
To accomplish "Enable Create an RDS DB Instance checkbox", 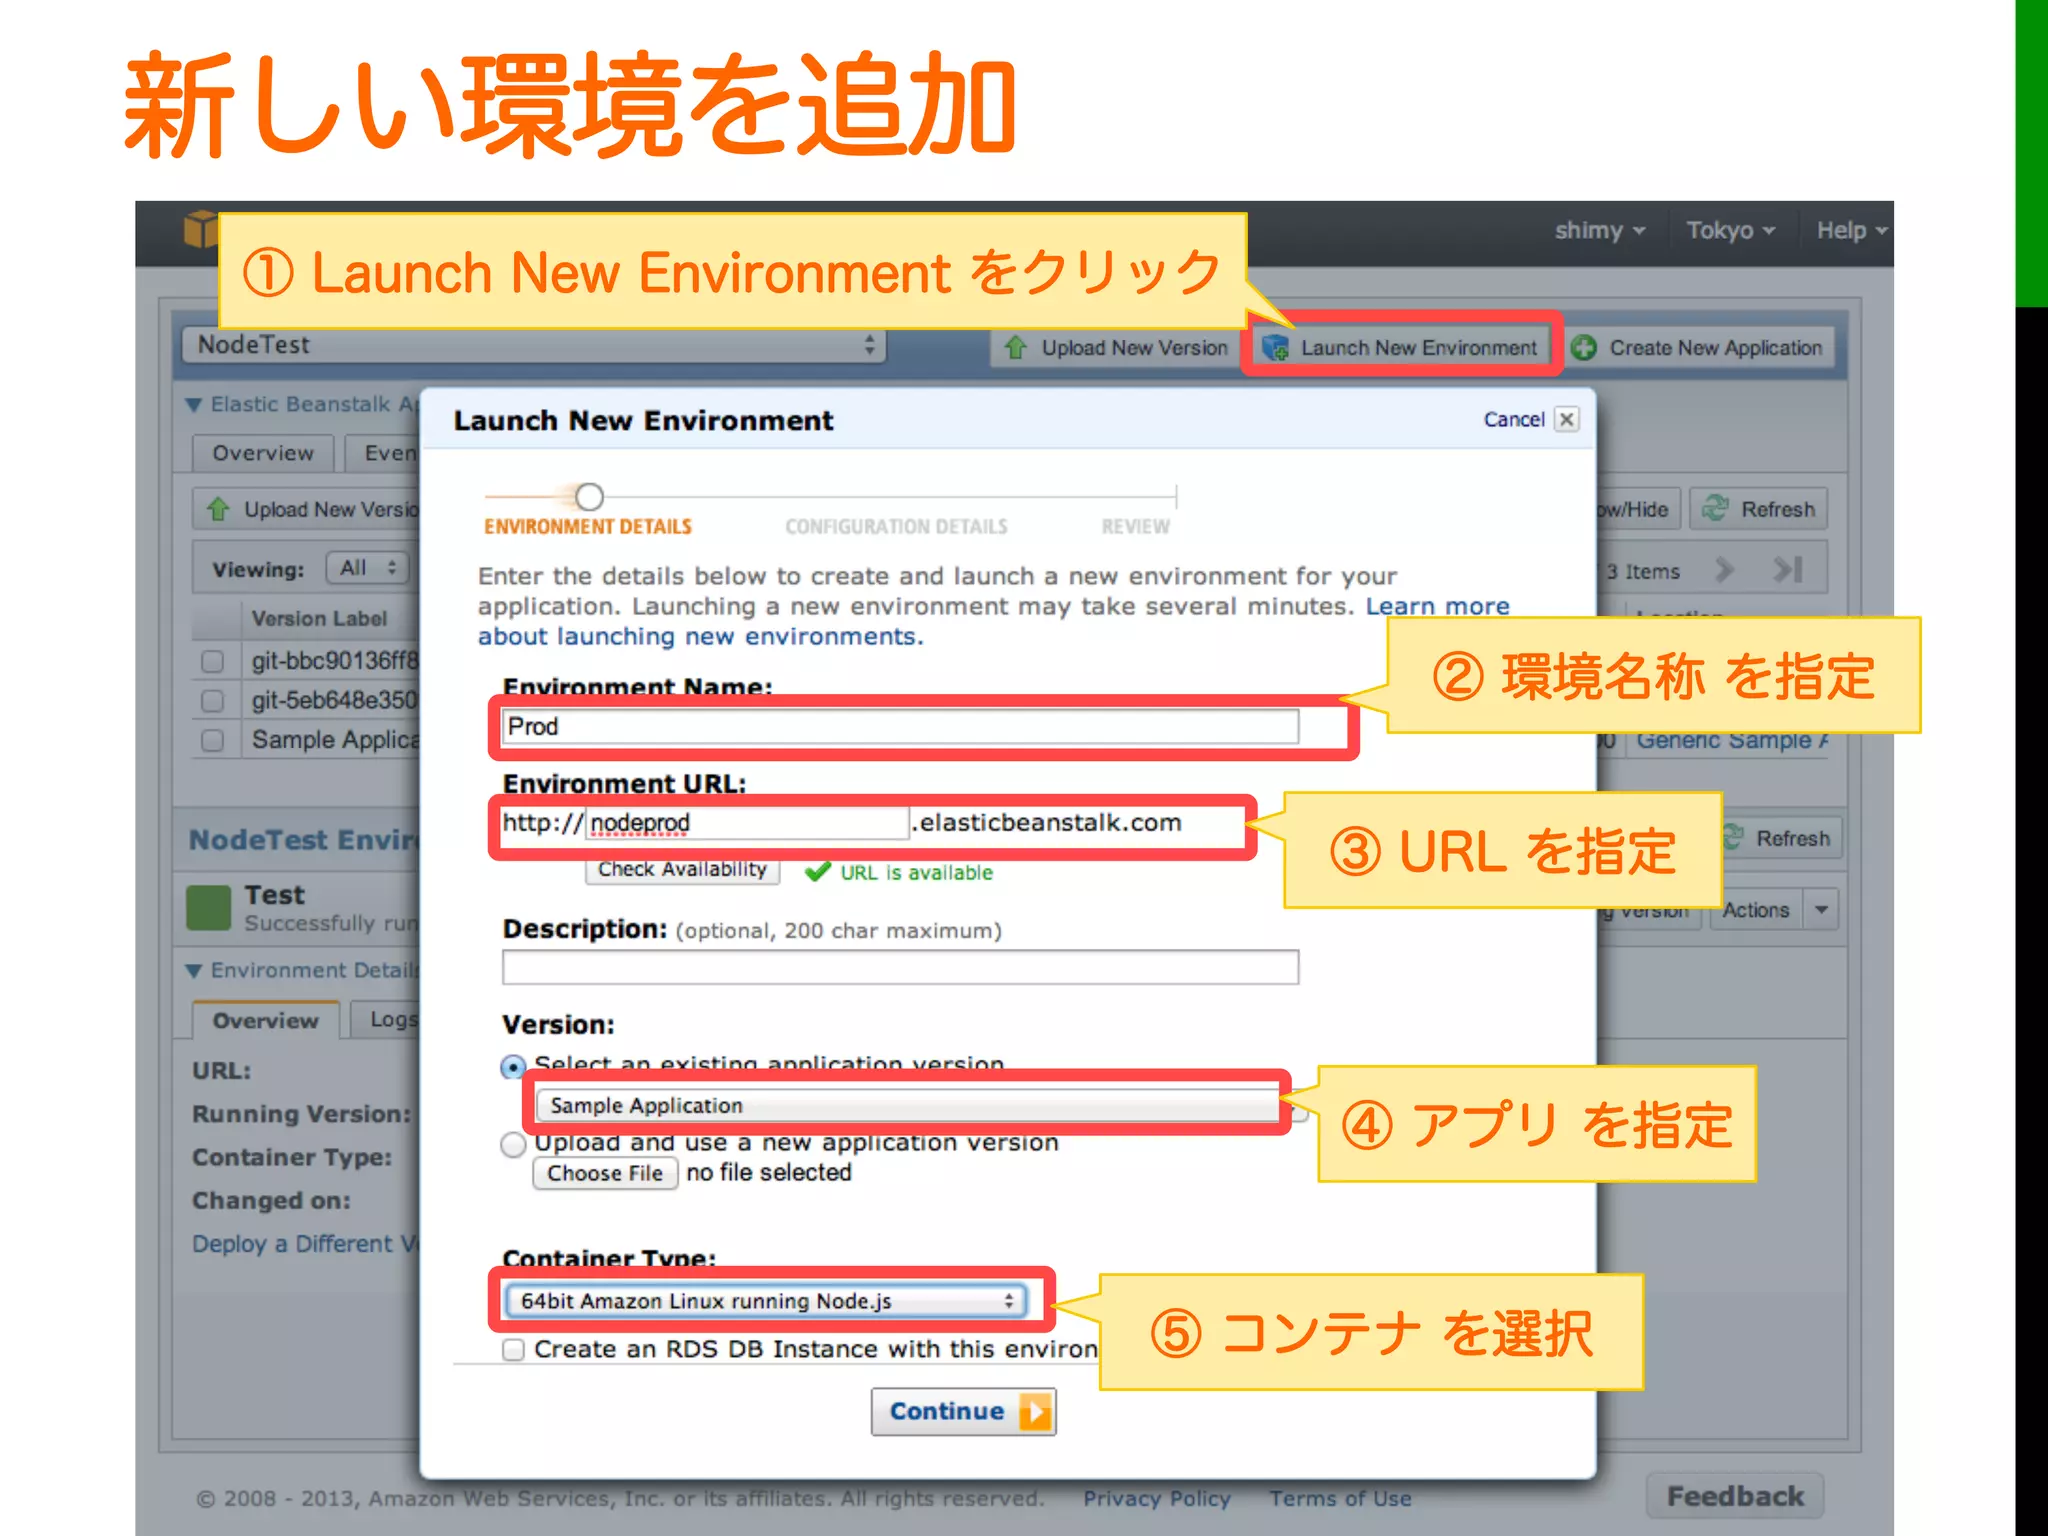I will click(513, 1350).
